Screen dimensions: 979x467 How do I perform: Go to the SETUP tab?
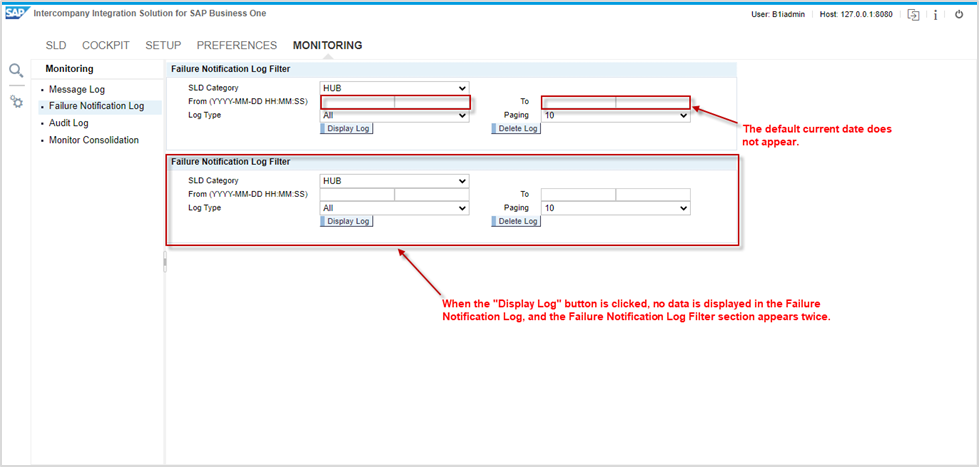click(163, 45)
